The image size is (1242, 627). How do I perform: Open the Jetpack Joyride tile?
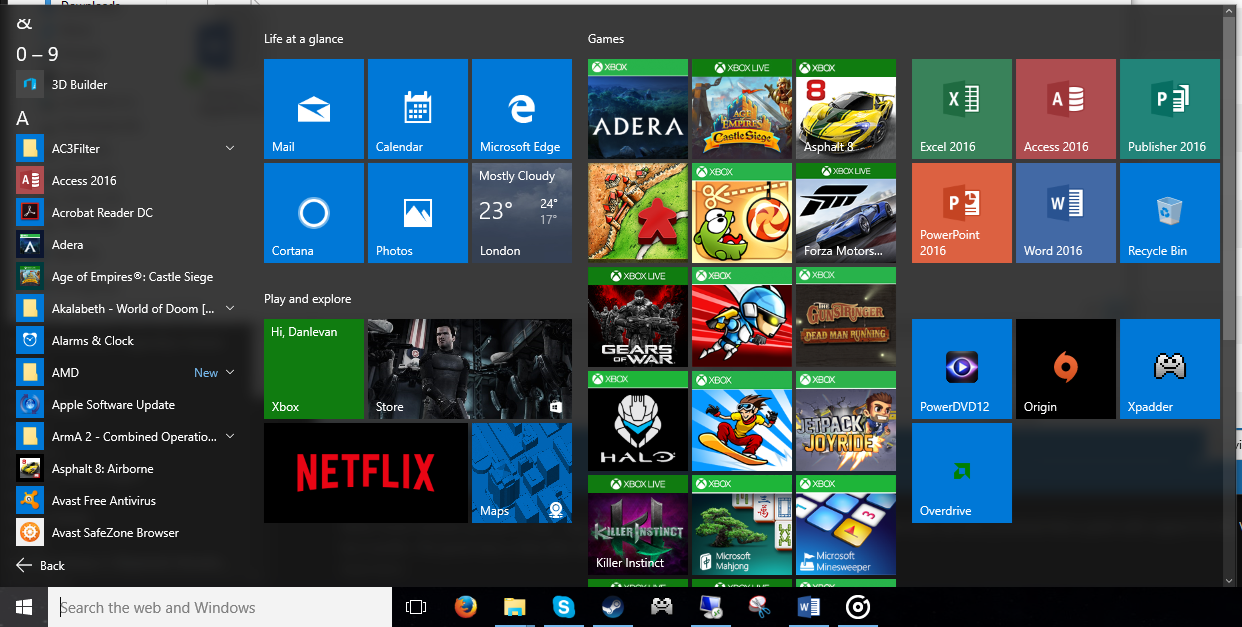pos(846,421)
